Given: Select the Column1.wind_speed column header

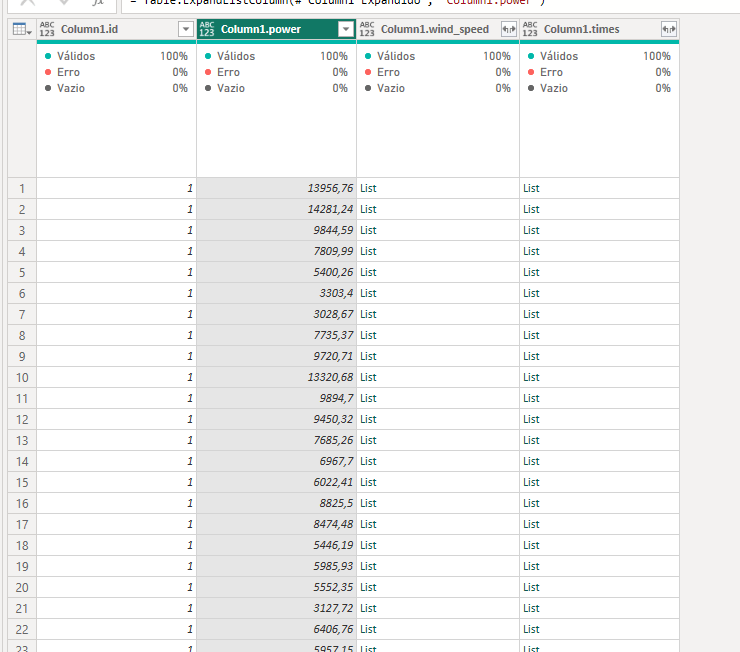Looking at the screenshot, I should click(438, 29).
